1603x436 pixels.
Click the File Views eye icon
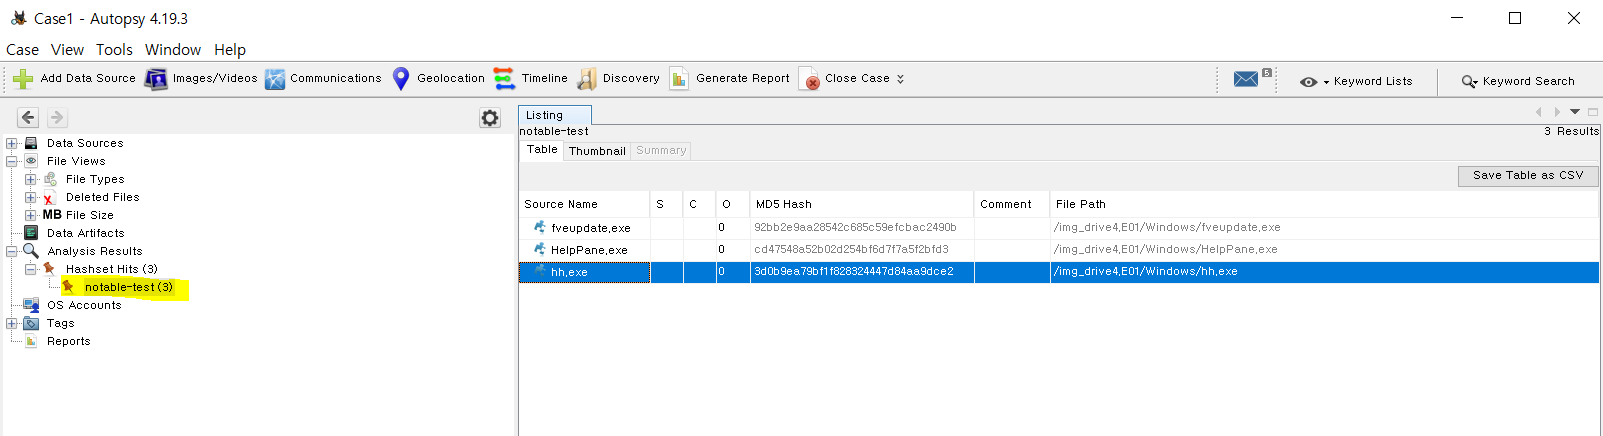pyautogui.click(x=31, y=161)
